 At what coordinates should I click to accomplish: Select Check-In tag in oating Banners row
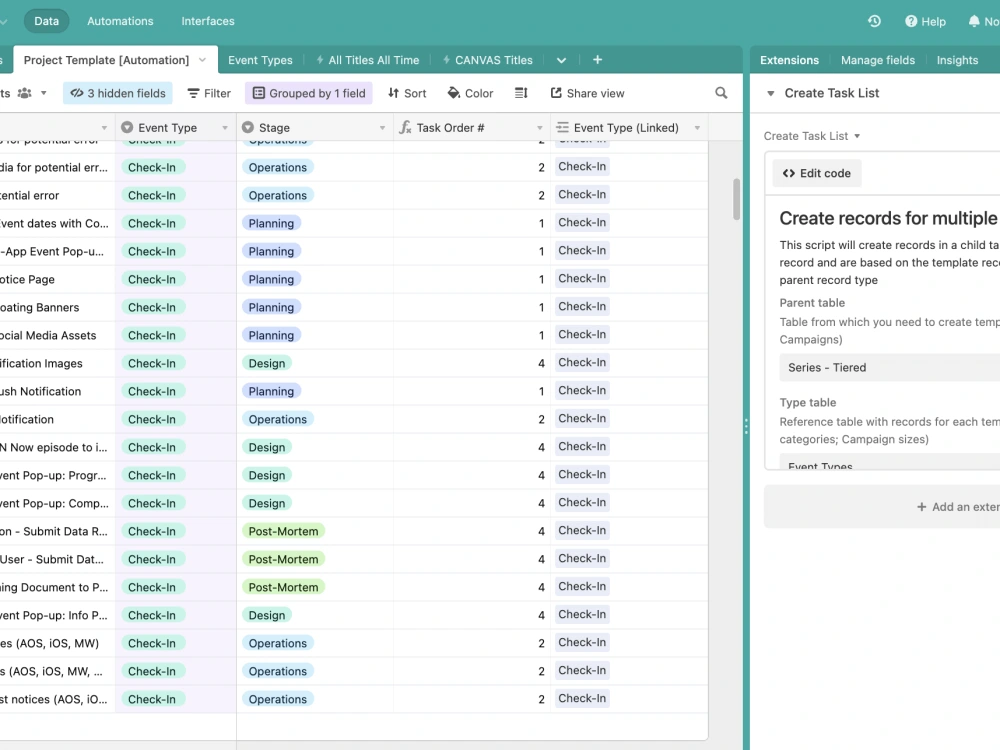coord(152,307)
